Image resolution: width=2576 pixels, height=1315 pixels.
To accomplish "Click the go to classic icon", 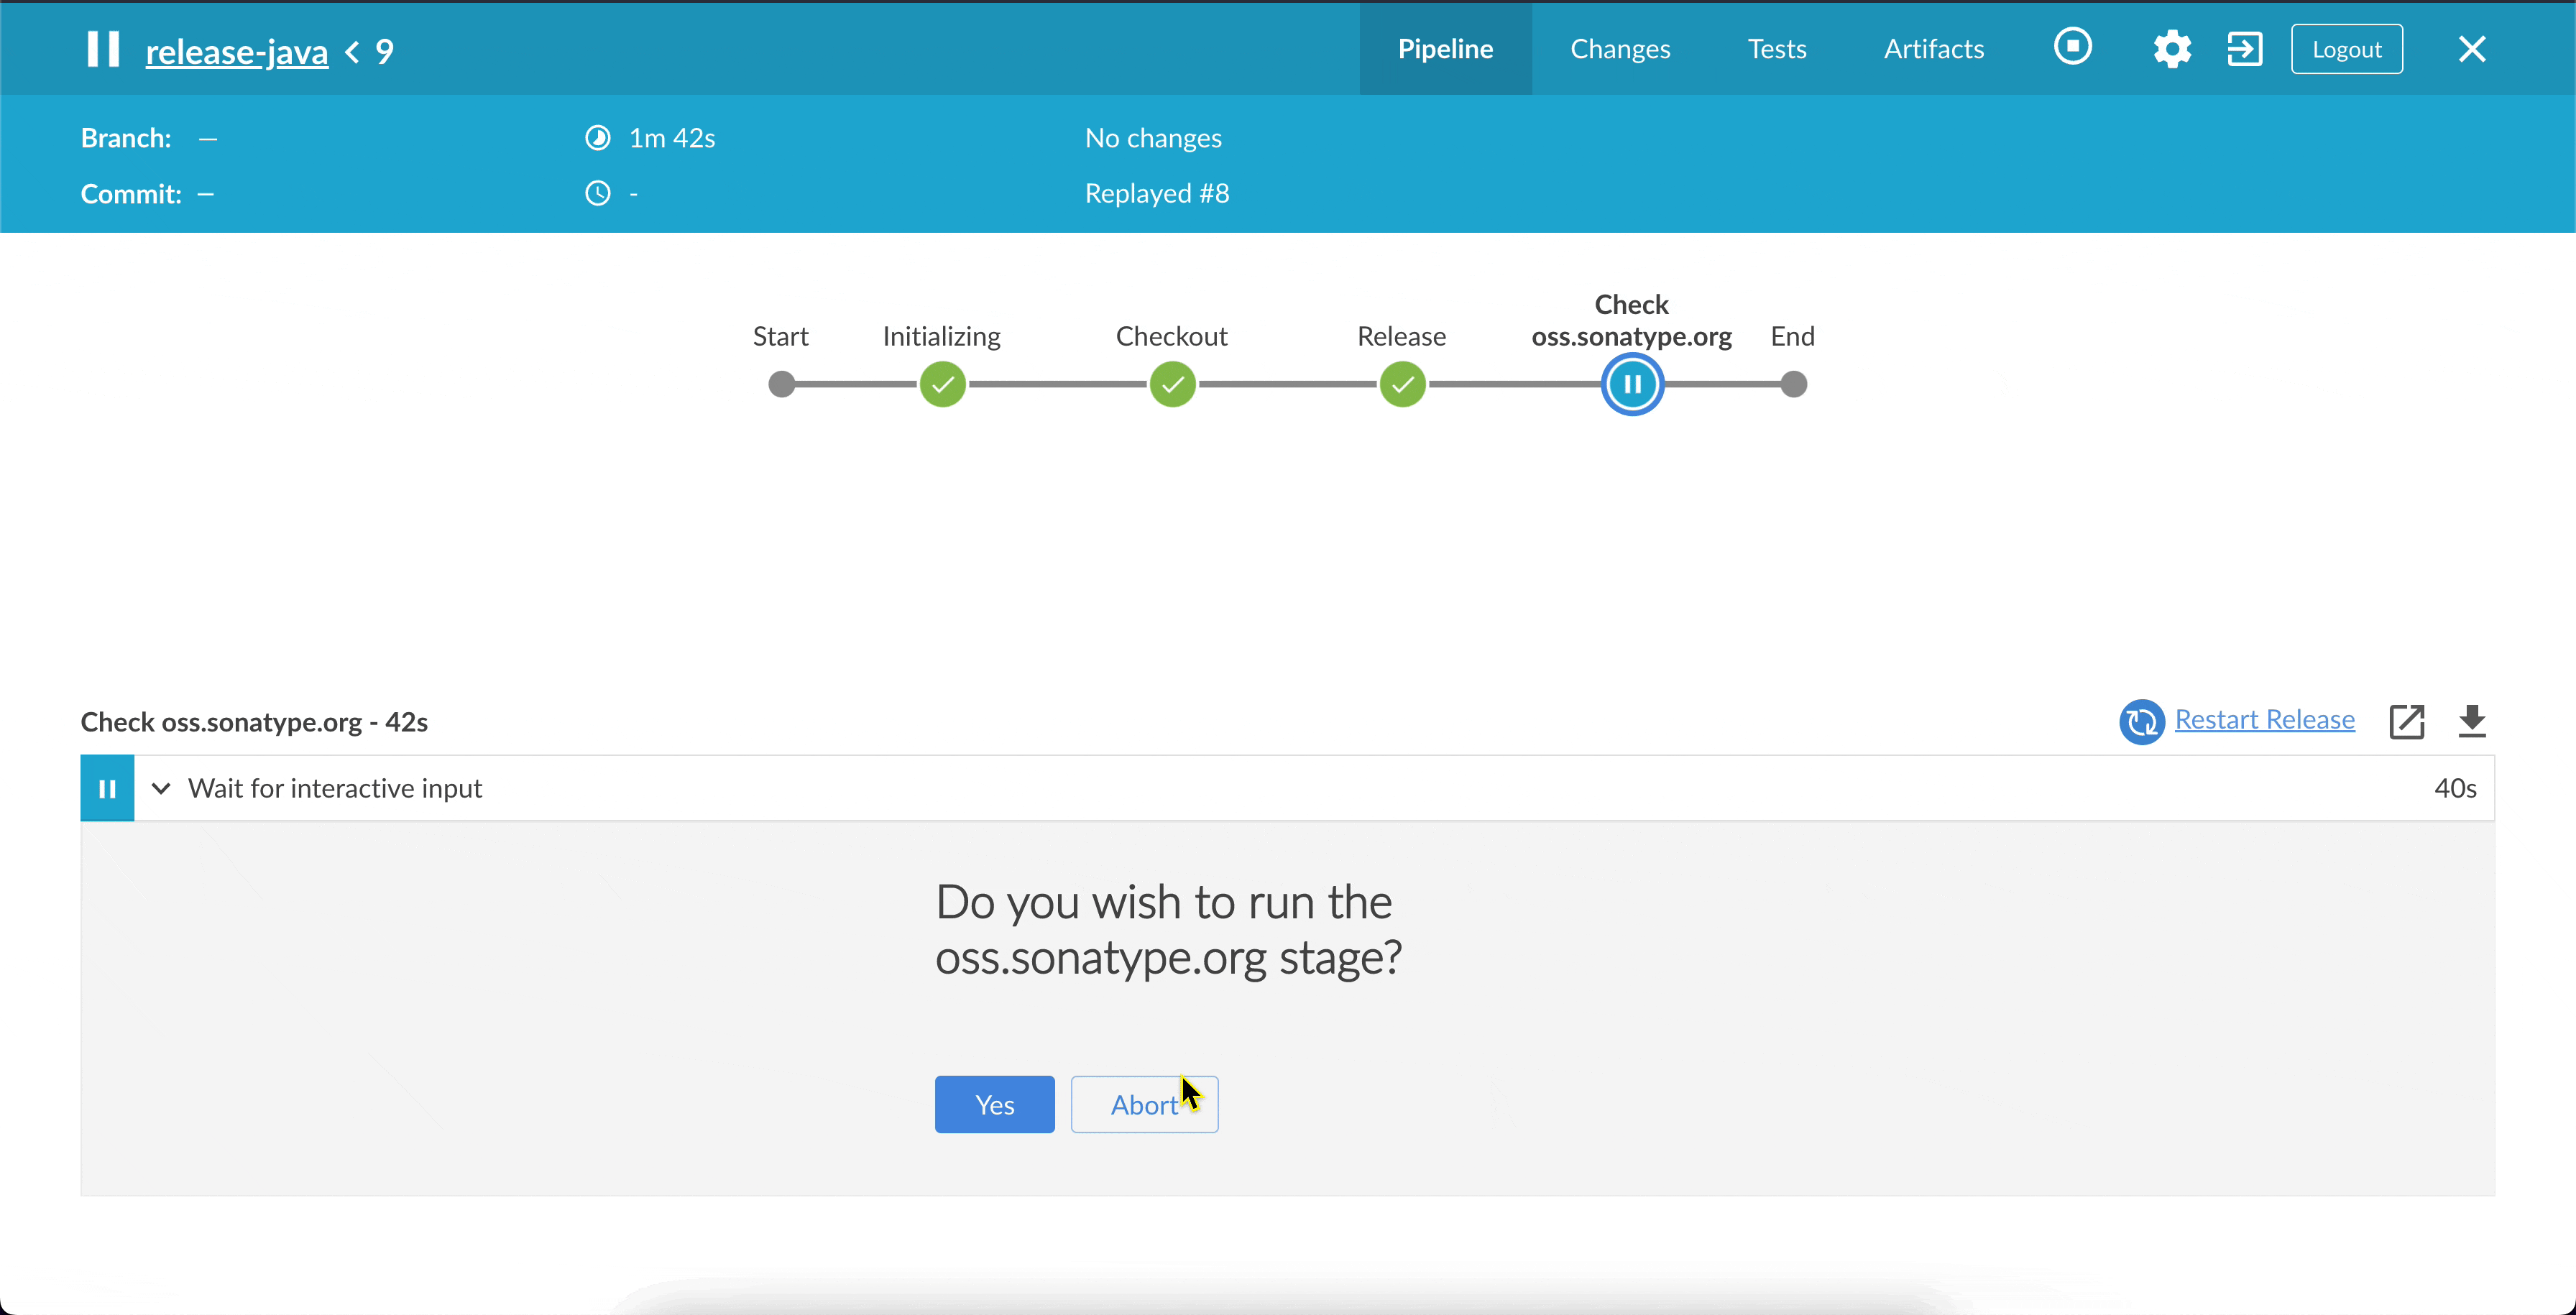I will [2244, 49].
